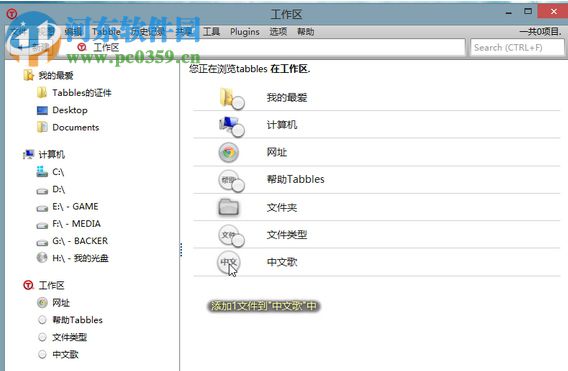Click the 中文歌 tabble icon in the main list

(x=229, y=262)
